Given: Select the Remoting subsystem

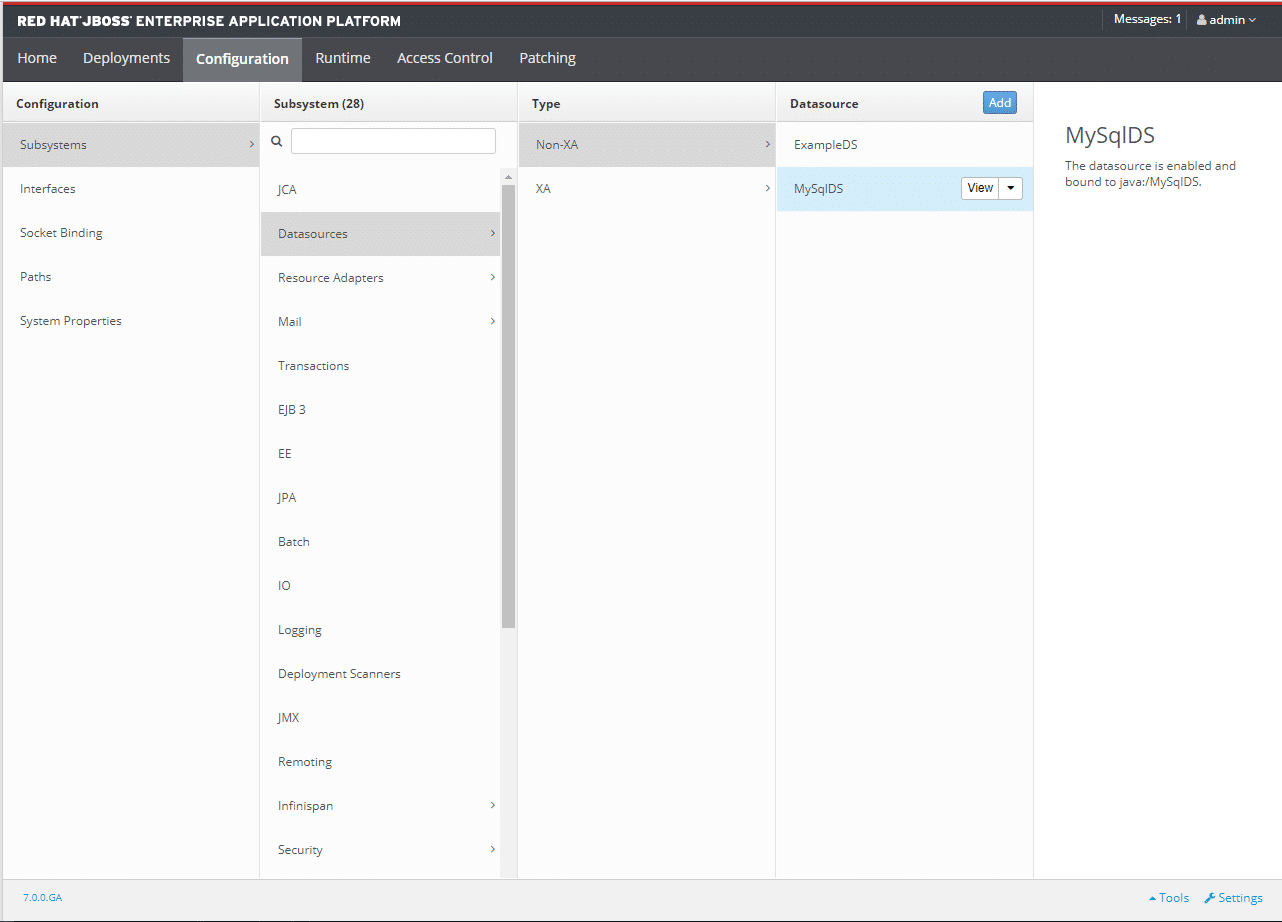Looking at the screenshot, I should click(380, 762).
